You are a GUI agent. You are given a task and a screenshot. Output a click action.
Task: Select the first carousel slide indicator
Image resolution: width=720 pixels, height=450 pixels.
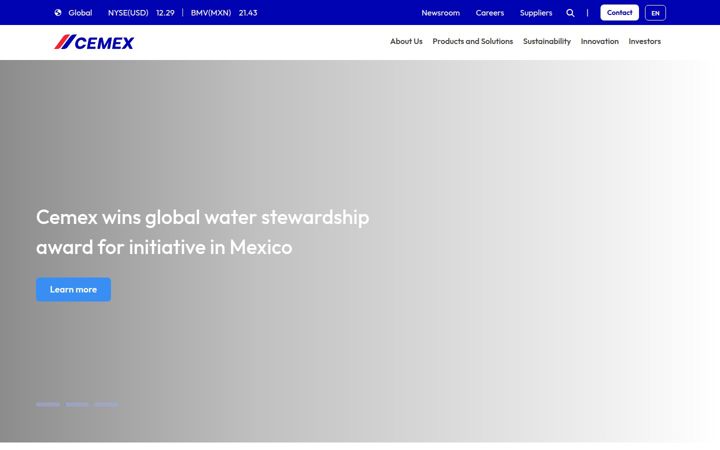(x=48, y=405)
